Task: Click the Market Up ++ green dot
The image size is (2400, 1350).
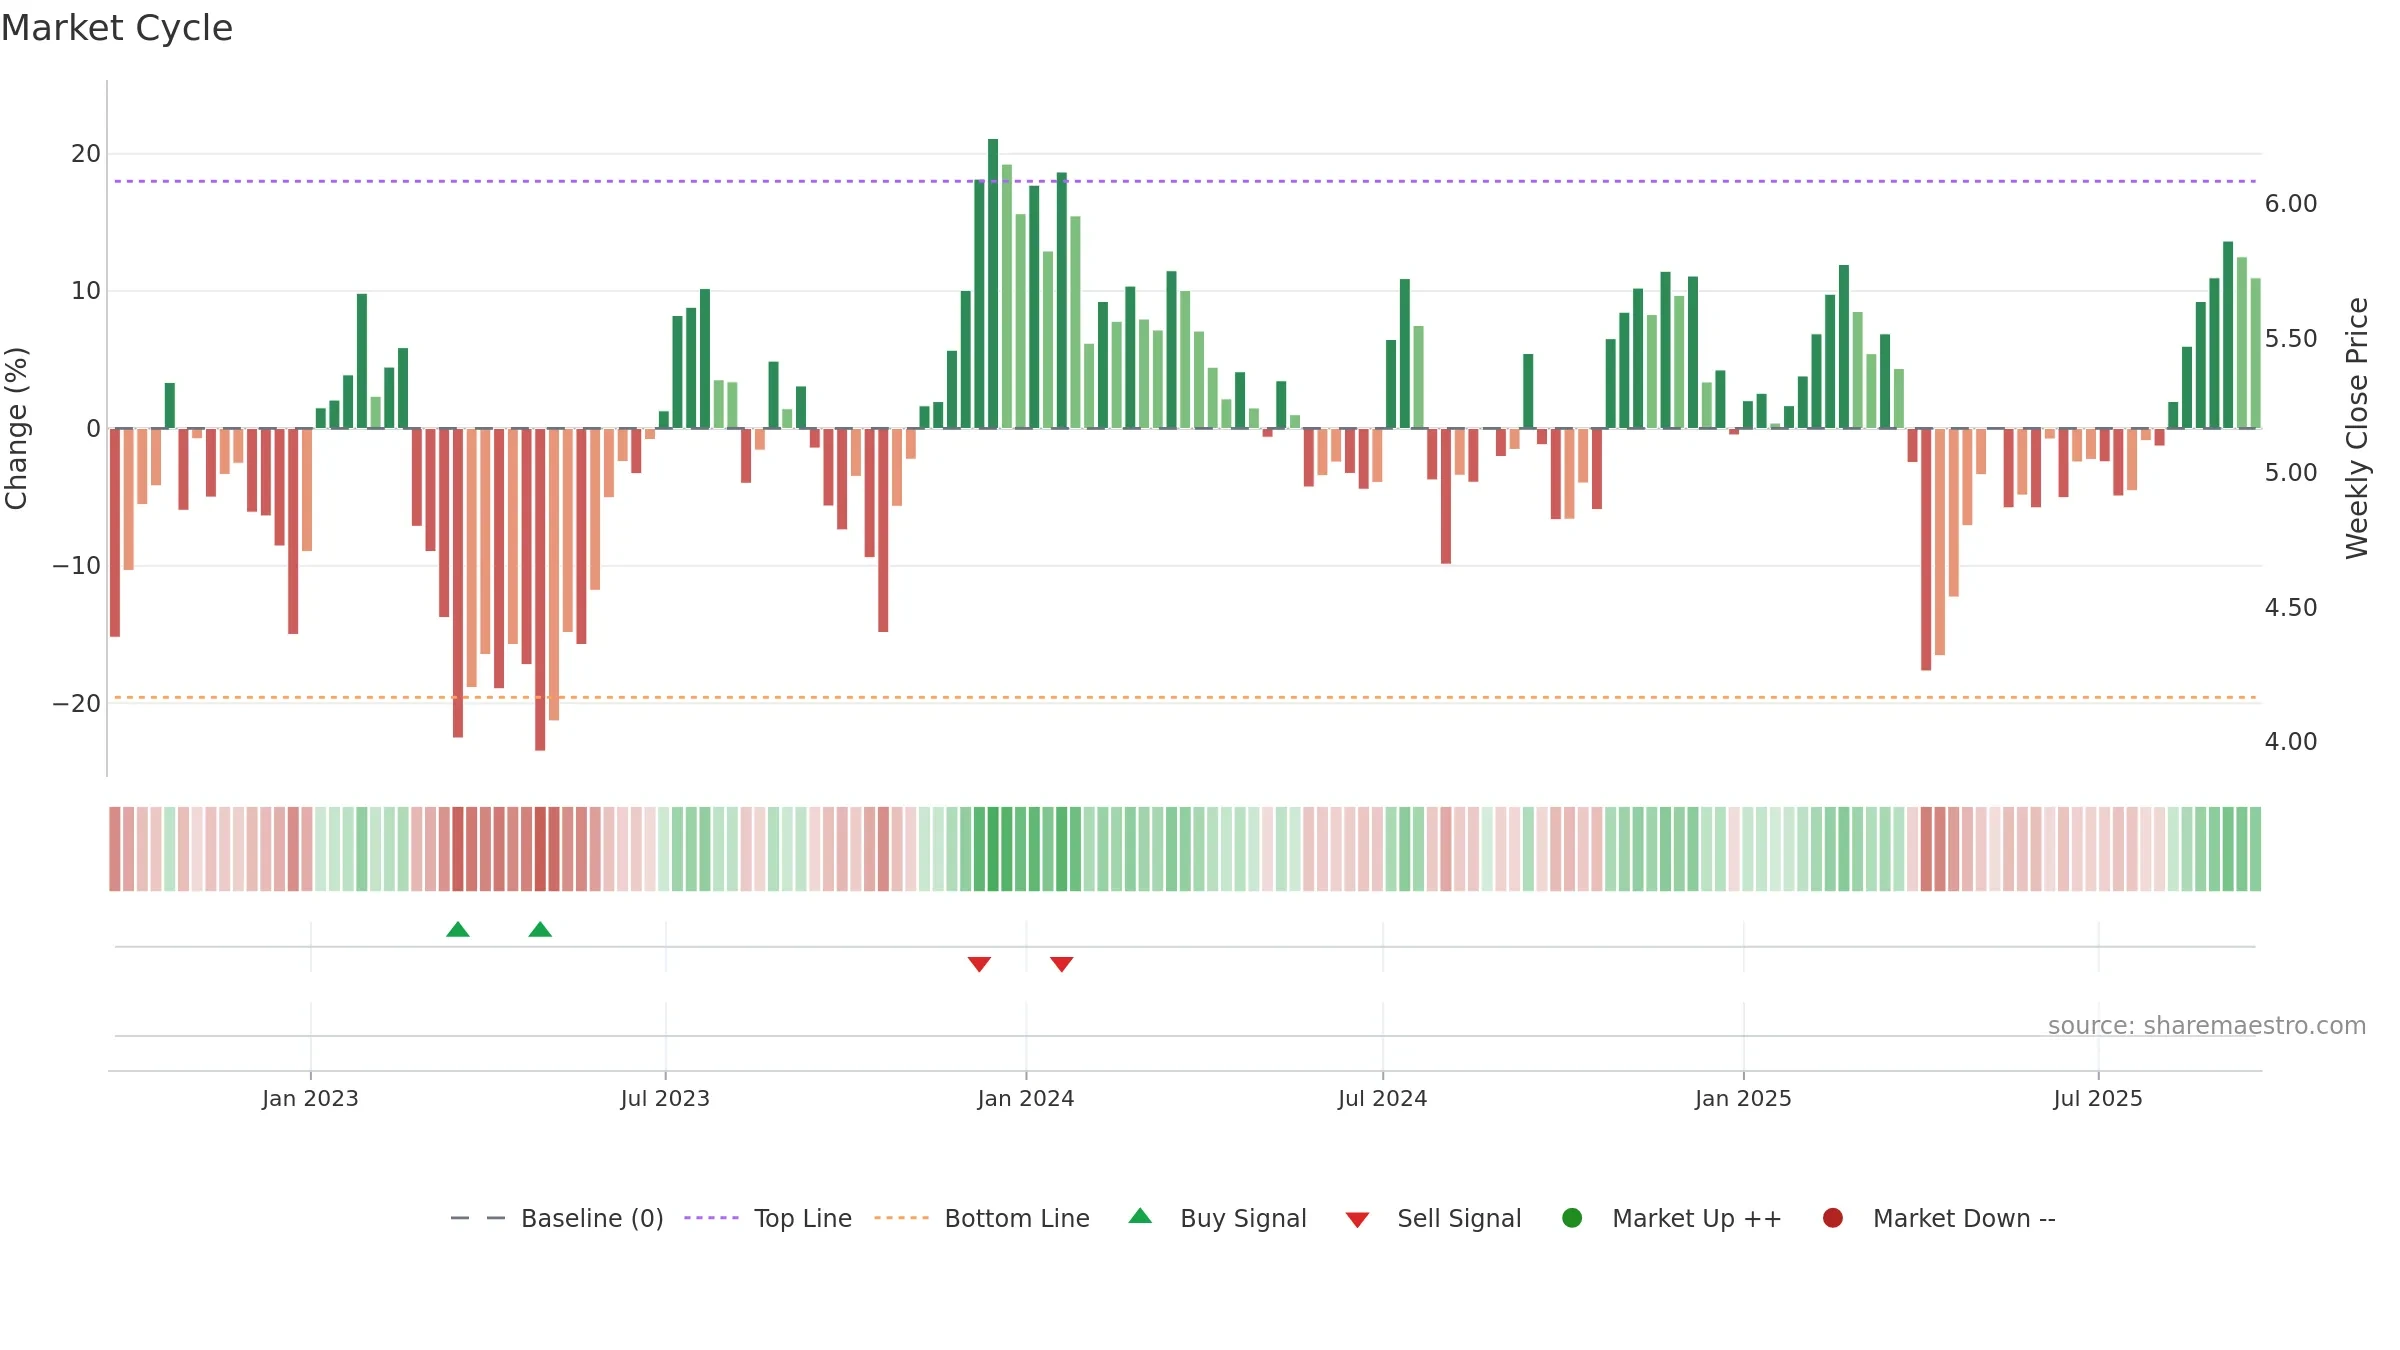Action: (1572, 1218)
